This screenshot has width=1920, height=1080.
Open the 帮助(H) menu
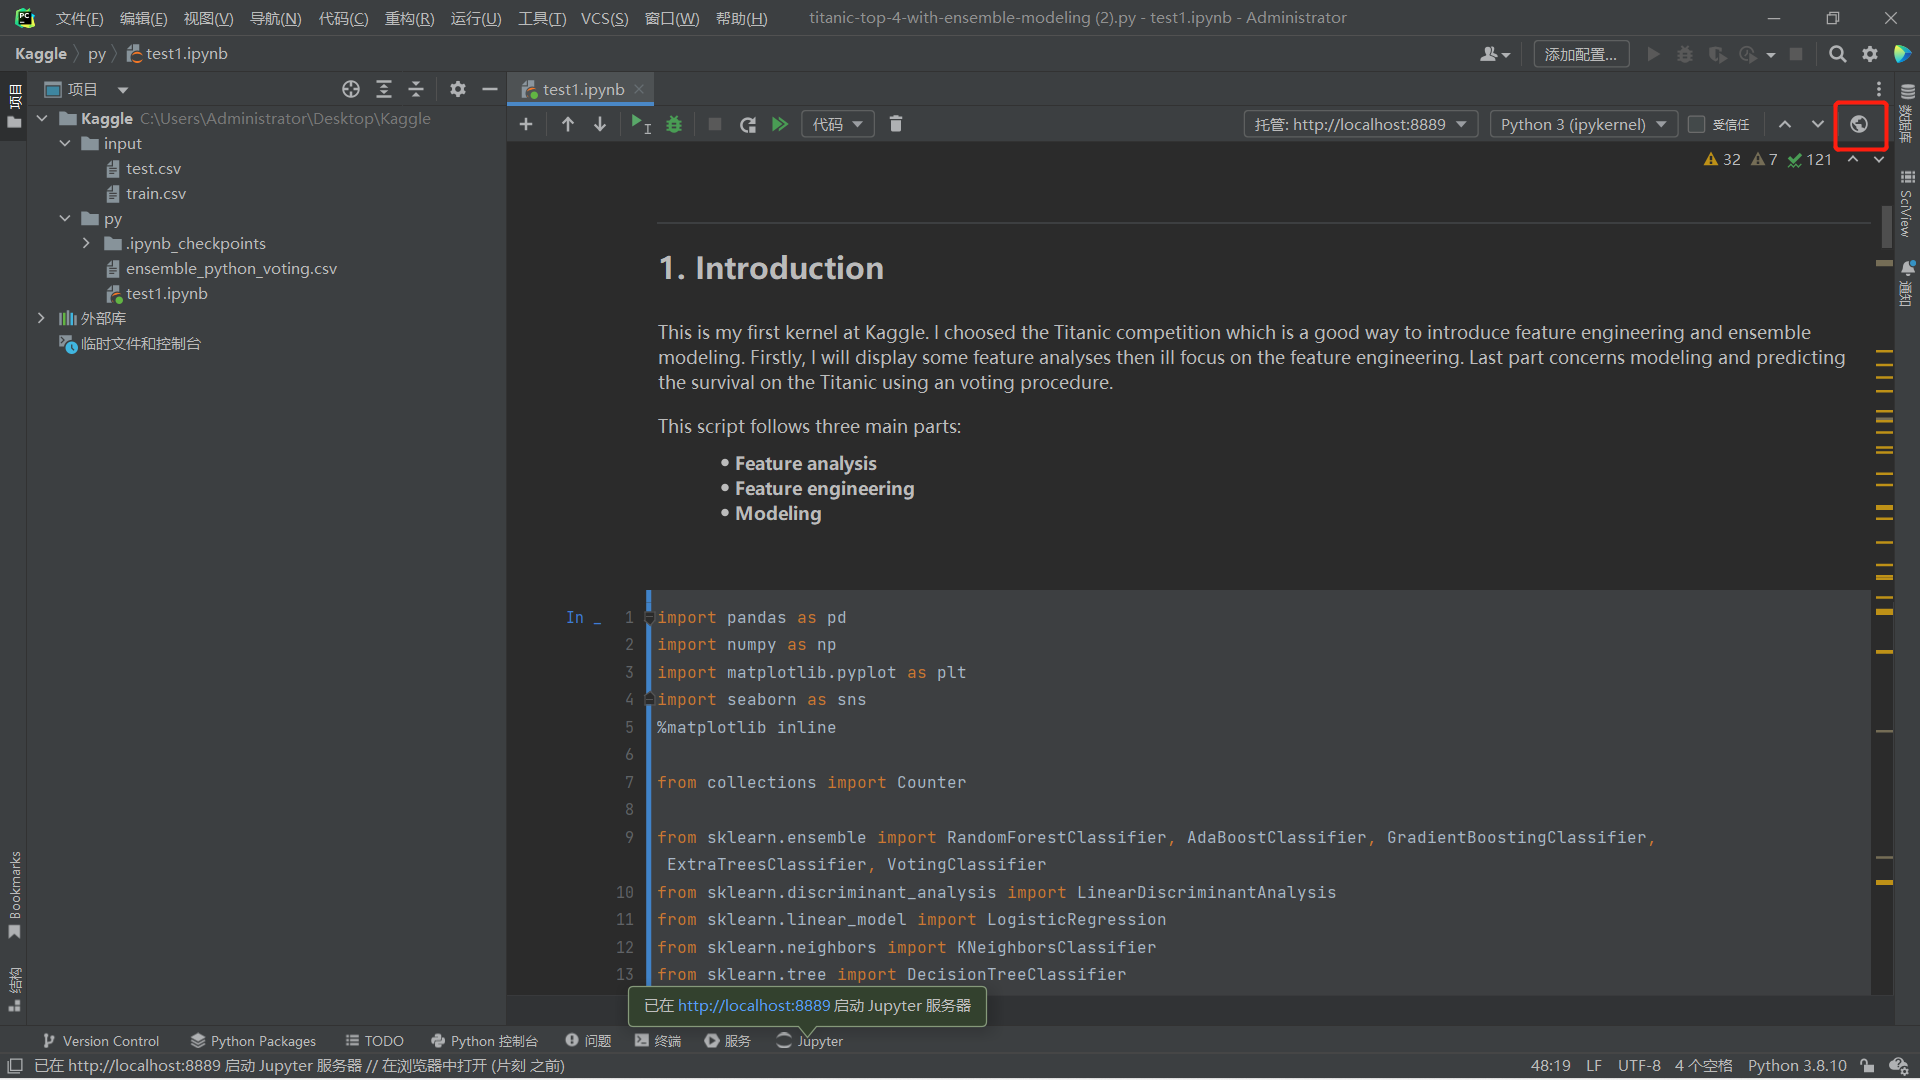(x=741, y=18)
